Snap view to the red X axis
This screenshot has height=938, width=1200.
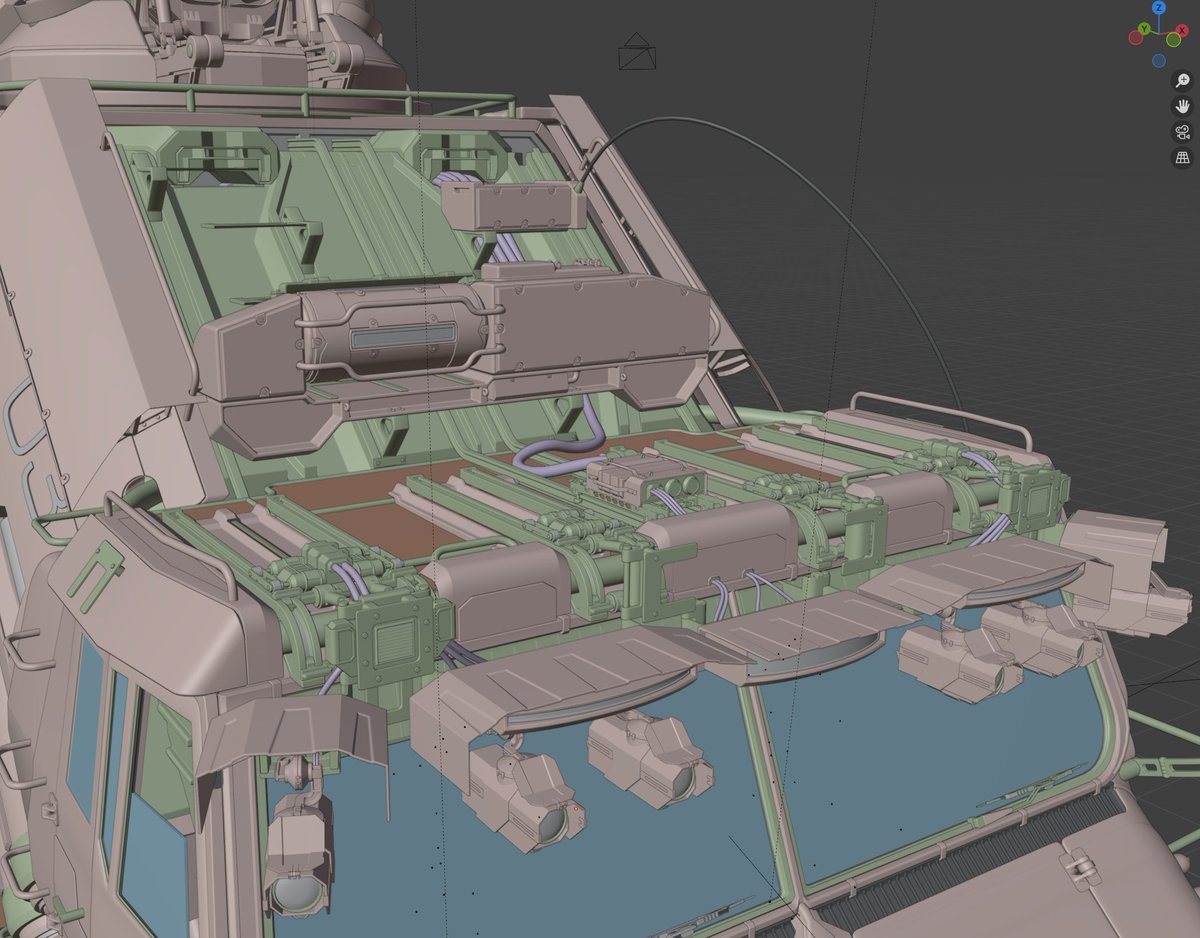pyautogui.click(x=1182, y=30)
